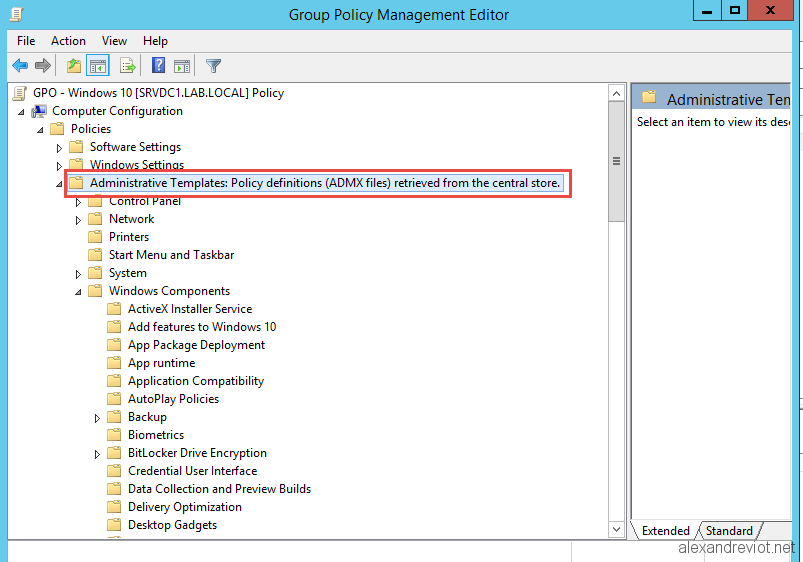Screen dimensions: 803x562
Task: Click the Filter funnel toolbar icon
Action: (213, 66)
